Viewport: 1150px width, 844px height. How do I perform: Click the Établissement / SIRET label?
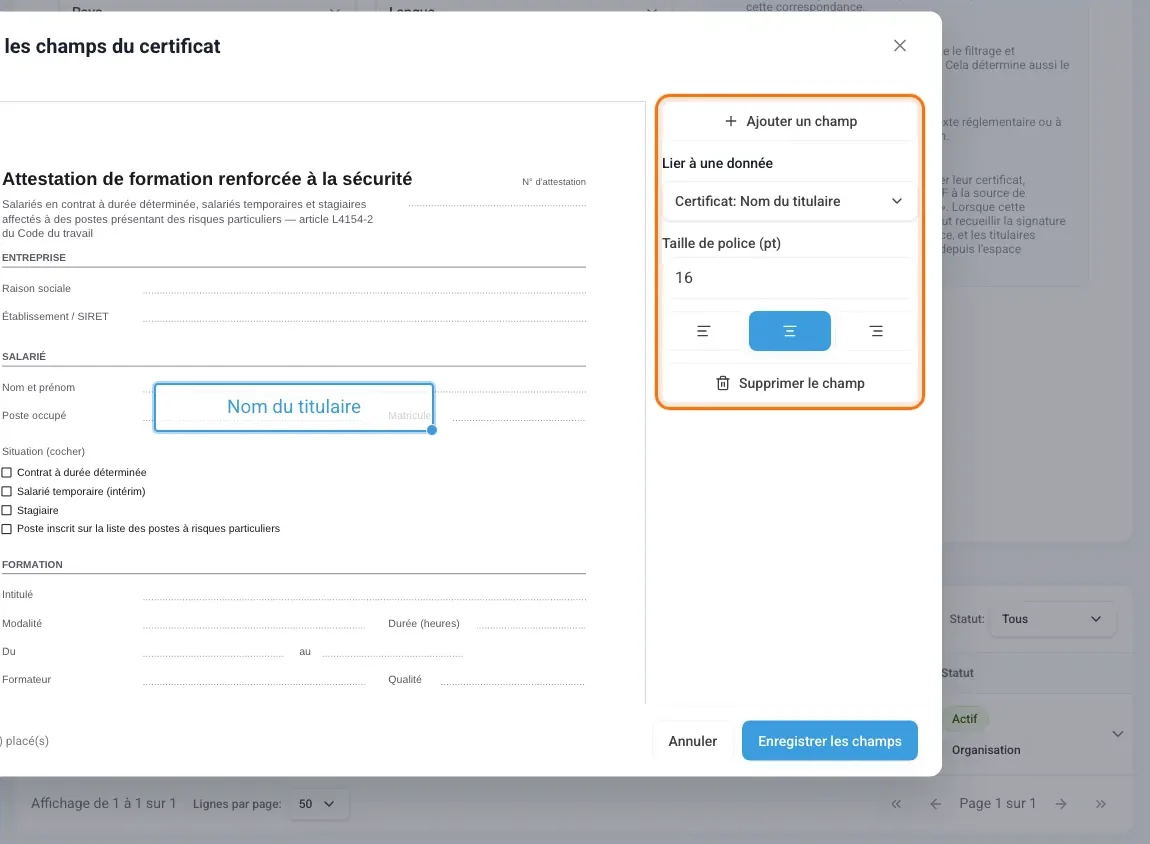coord(55,316)
